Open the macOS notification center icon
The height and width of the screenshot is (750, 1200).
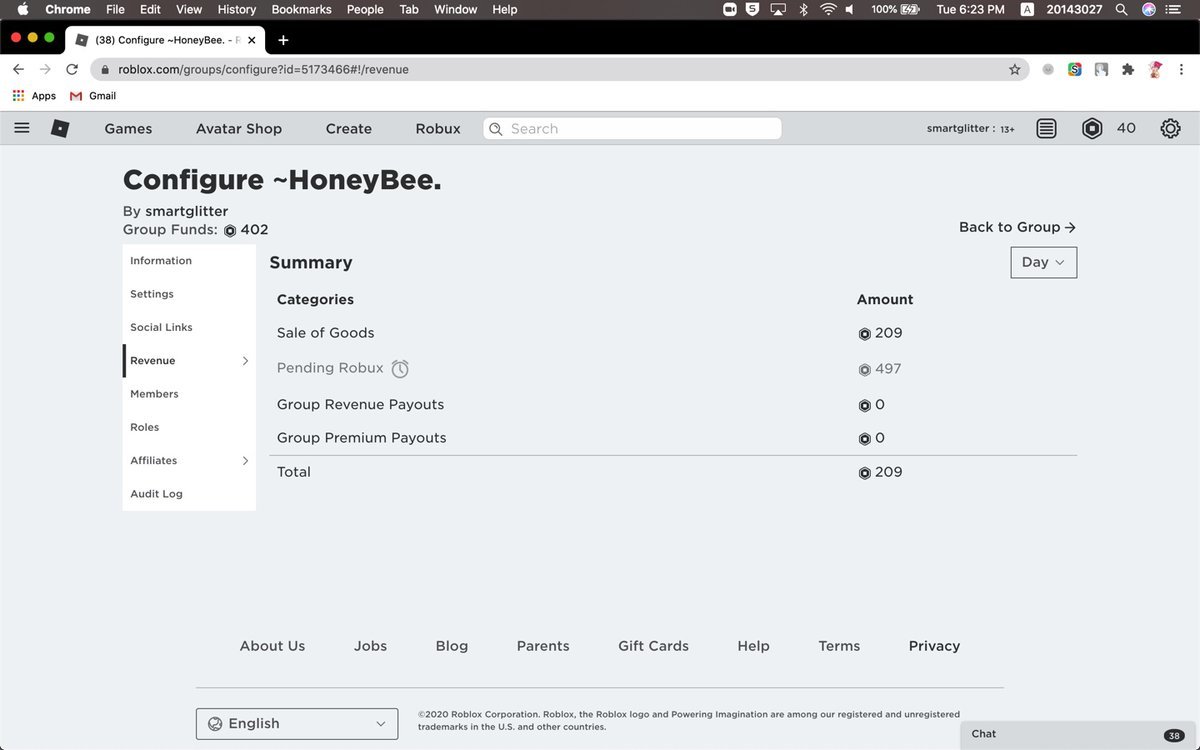point(1174,9)
